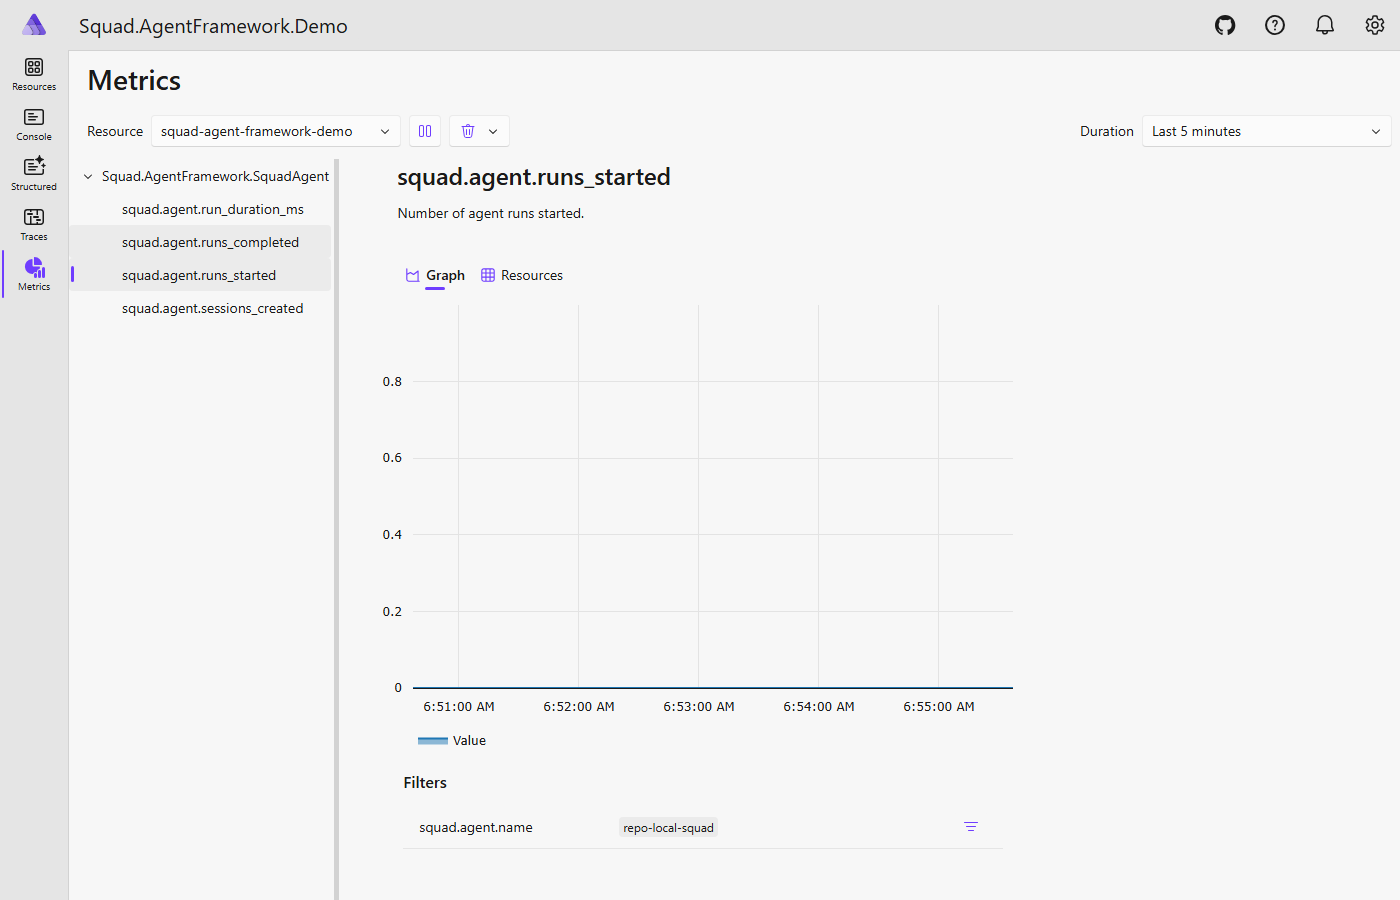
Task: Click the squad.agent.runs_started chart heading
Action: 534,177
